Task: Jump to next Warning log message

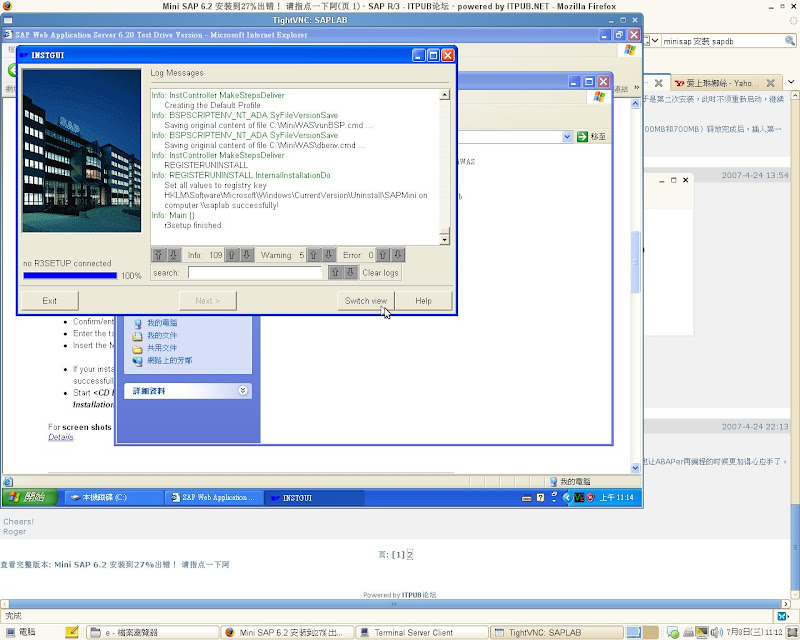Action: pos(329,255)
